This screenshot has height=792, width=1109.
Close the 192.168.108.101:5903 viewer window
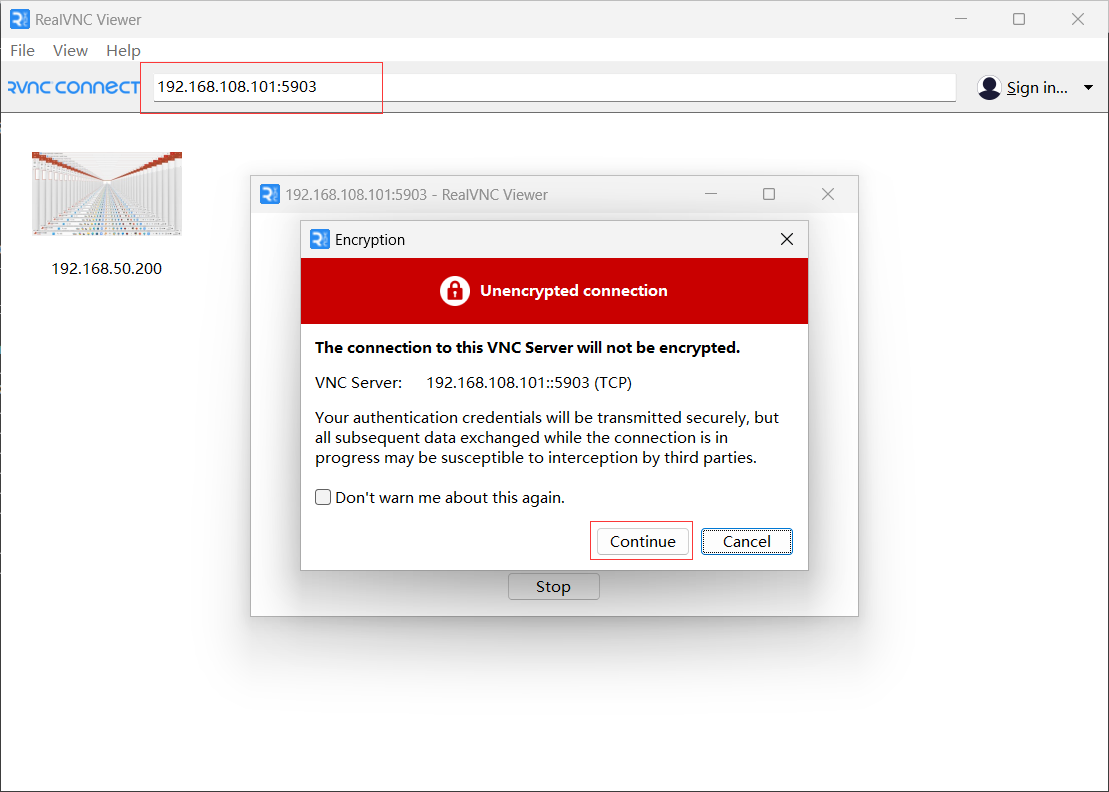(x=828, y=194)
